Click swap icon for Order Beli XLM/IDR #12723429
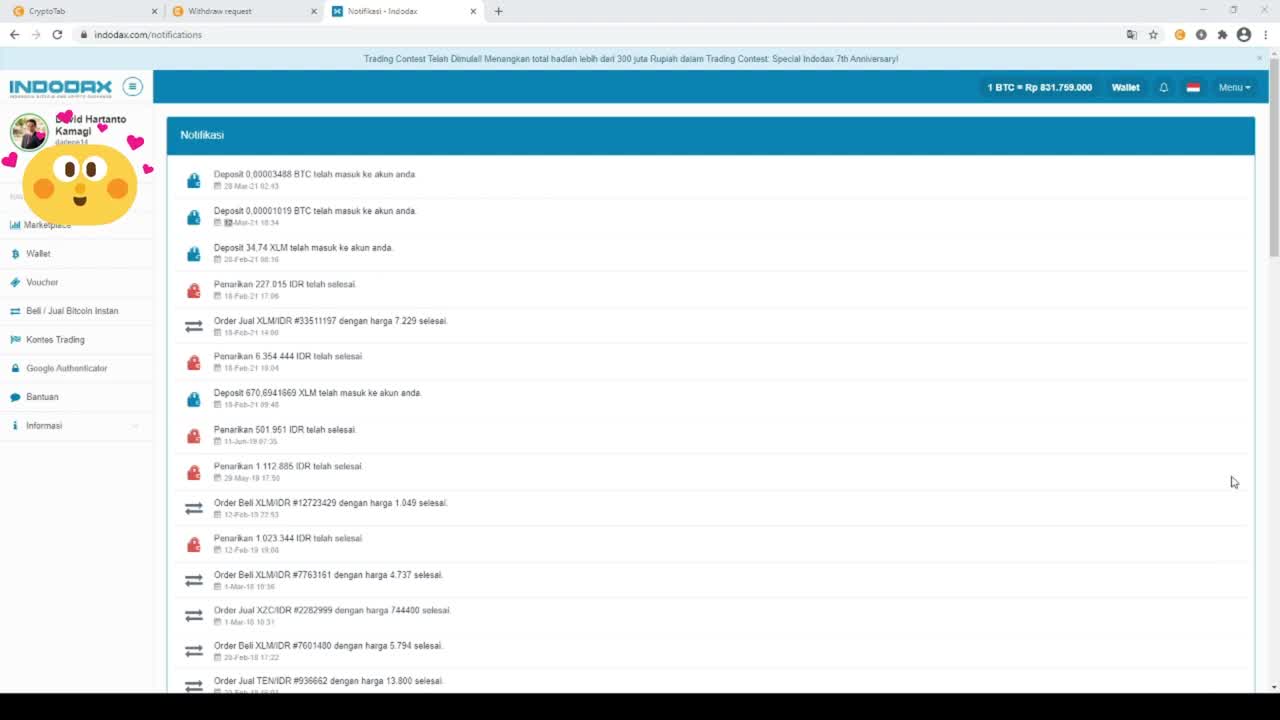The image size is (1280, 720). pos(194,508)
